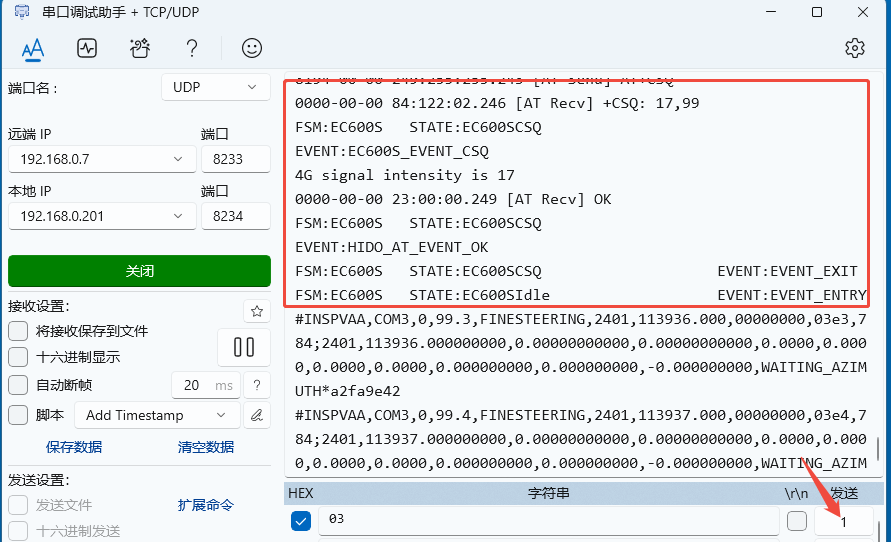Pause receiving with the pause button
This screenshot has width=891, height=542.
coord(244,347)
